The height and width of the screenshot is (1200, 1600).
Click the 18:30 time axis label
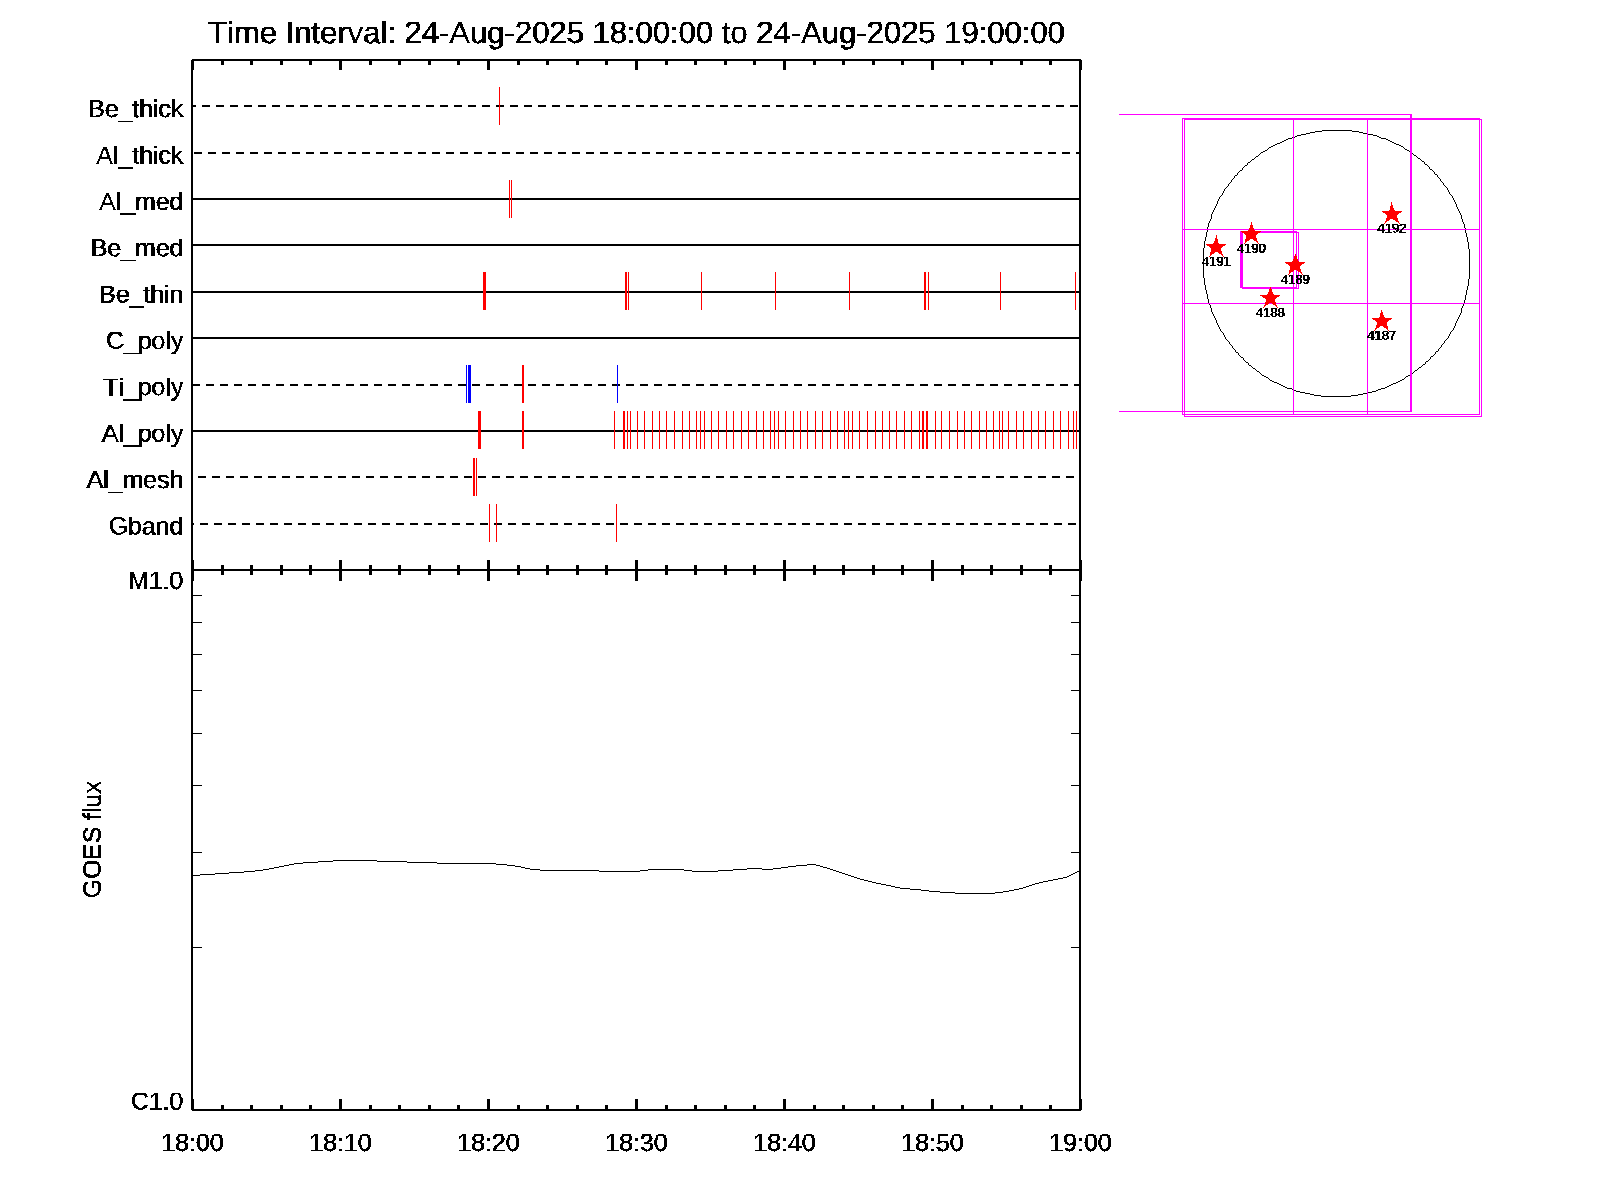pos(636,1143)
